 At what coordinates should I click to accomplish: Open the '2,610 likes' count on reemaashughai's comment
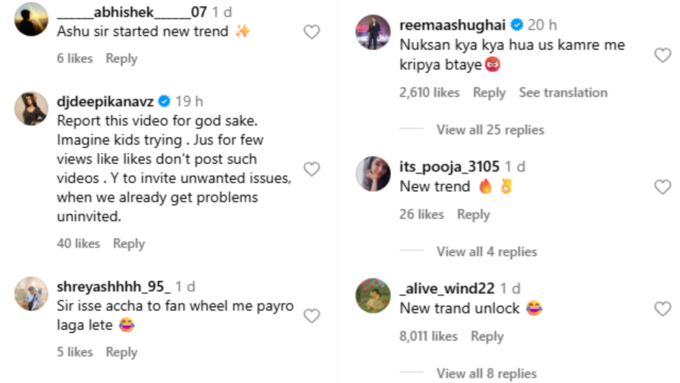[429, 92]
